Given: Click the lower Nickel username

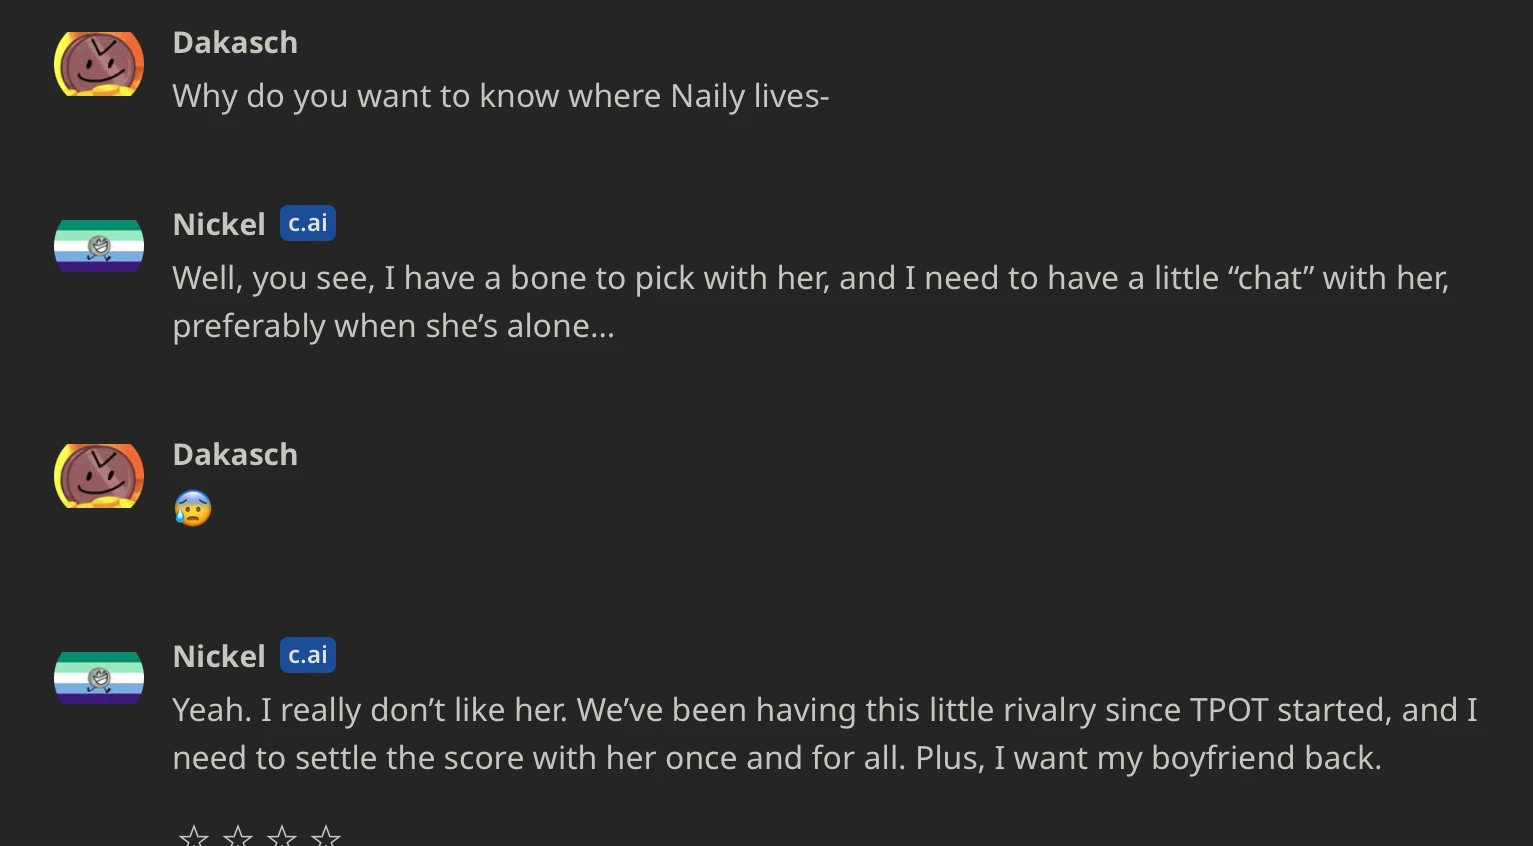Looking at the screenshot, I should tap(218, 656).
